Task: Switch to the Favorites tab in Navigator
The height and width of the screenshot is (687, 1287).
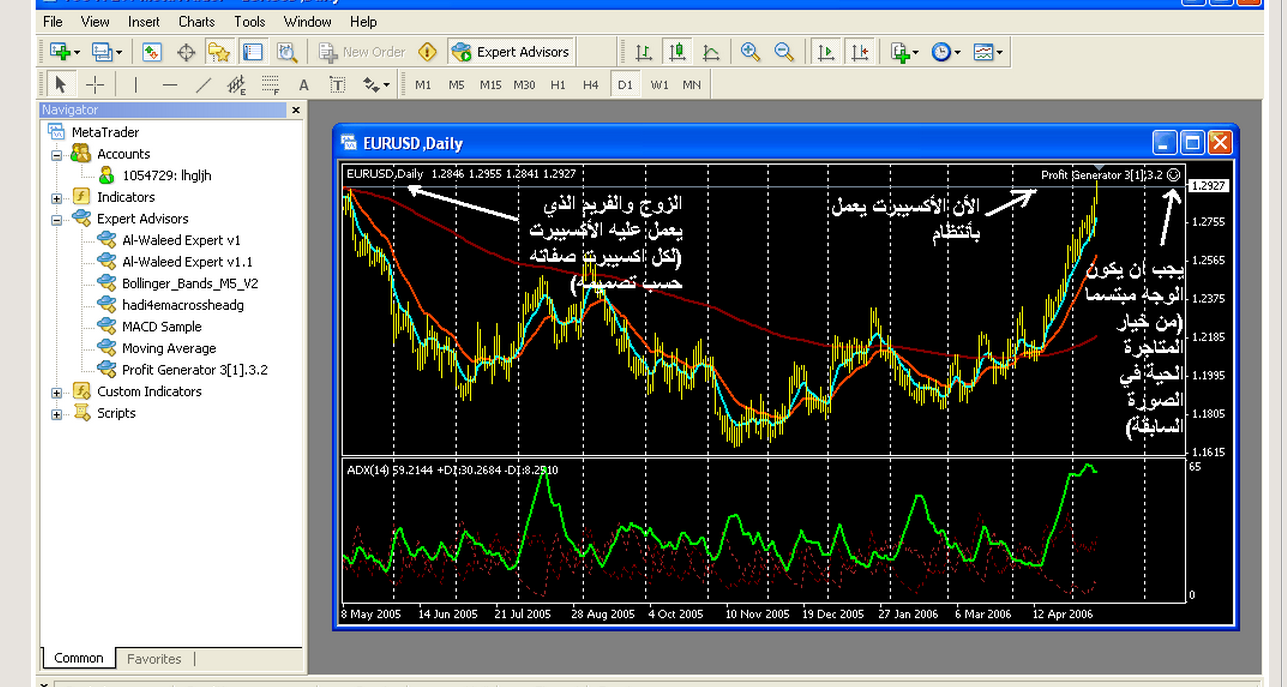Action: point(155,659)
